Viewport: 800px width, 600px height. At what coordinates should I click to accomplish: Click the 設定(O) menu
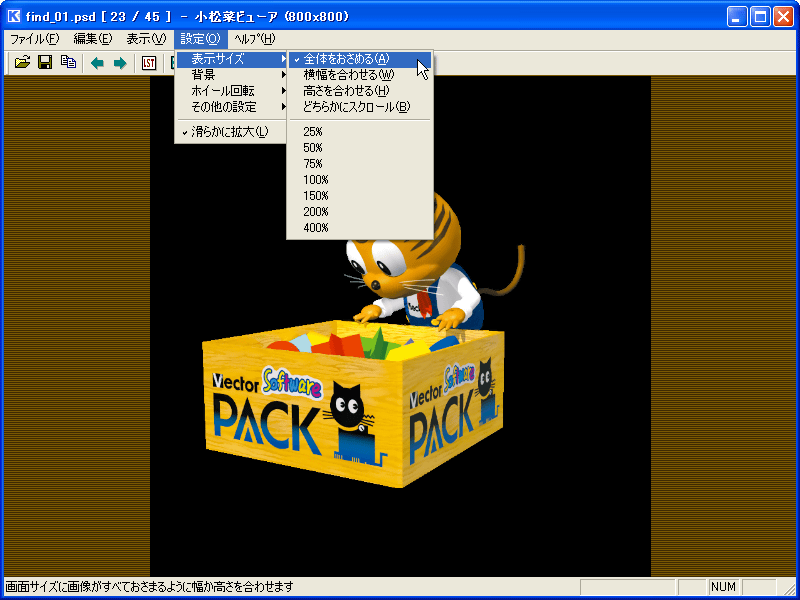(200, 39)
